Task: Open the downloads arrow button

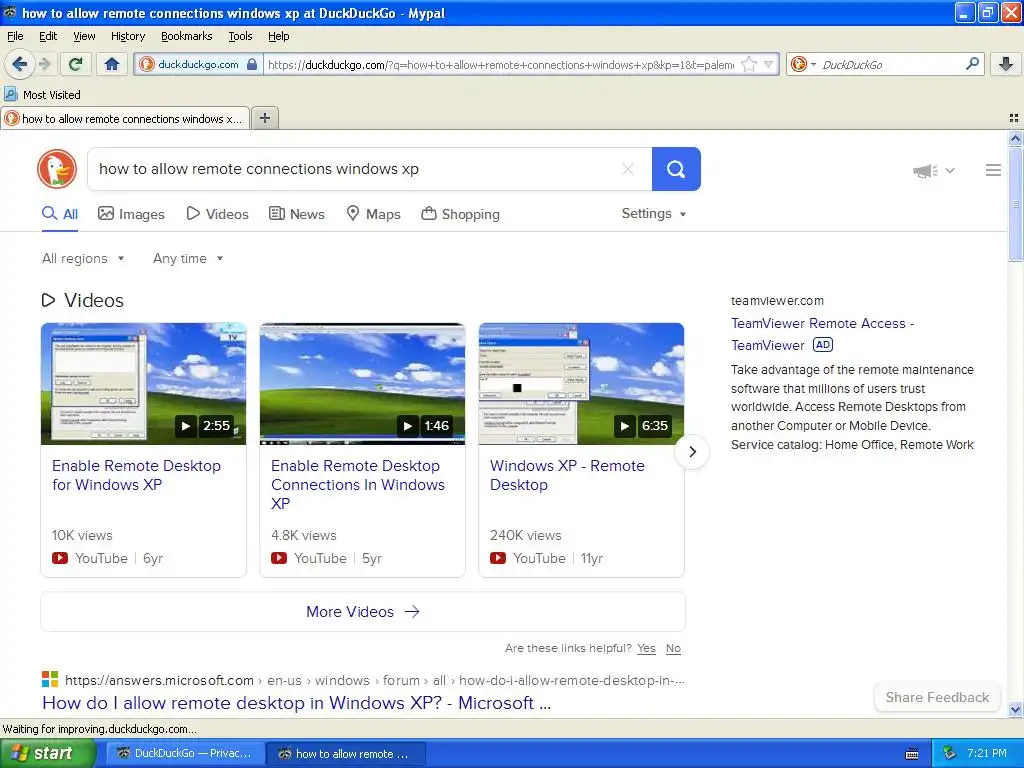Action: pos(1006,64)
